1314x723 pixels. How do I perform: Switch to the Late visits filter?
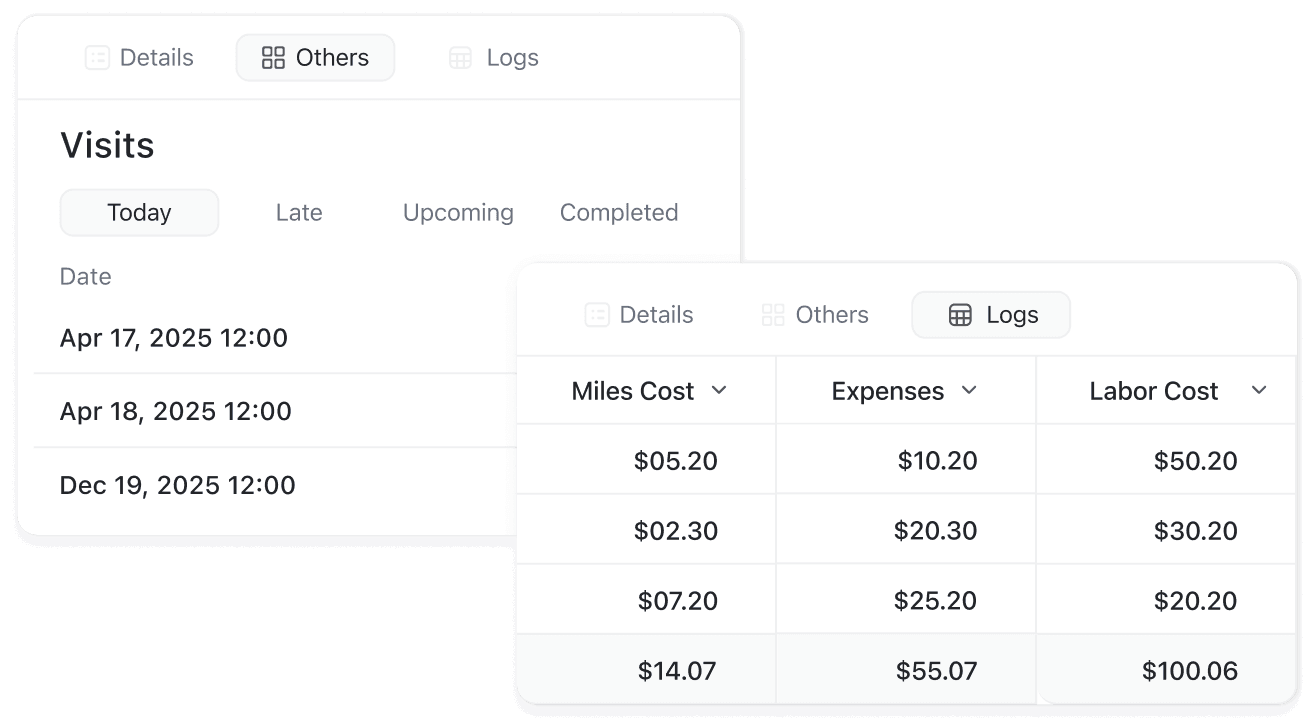299,213
